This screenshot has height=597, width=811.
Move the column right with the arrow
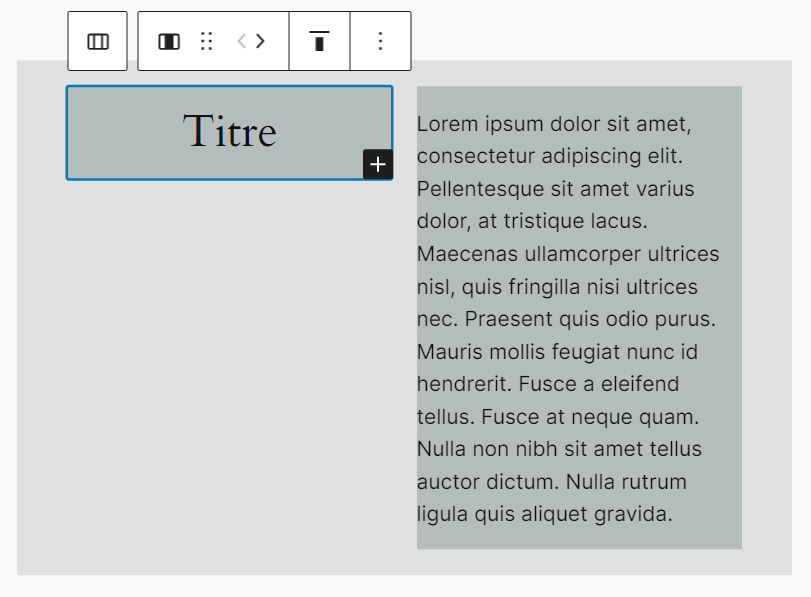pos(260,41)
